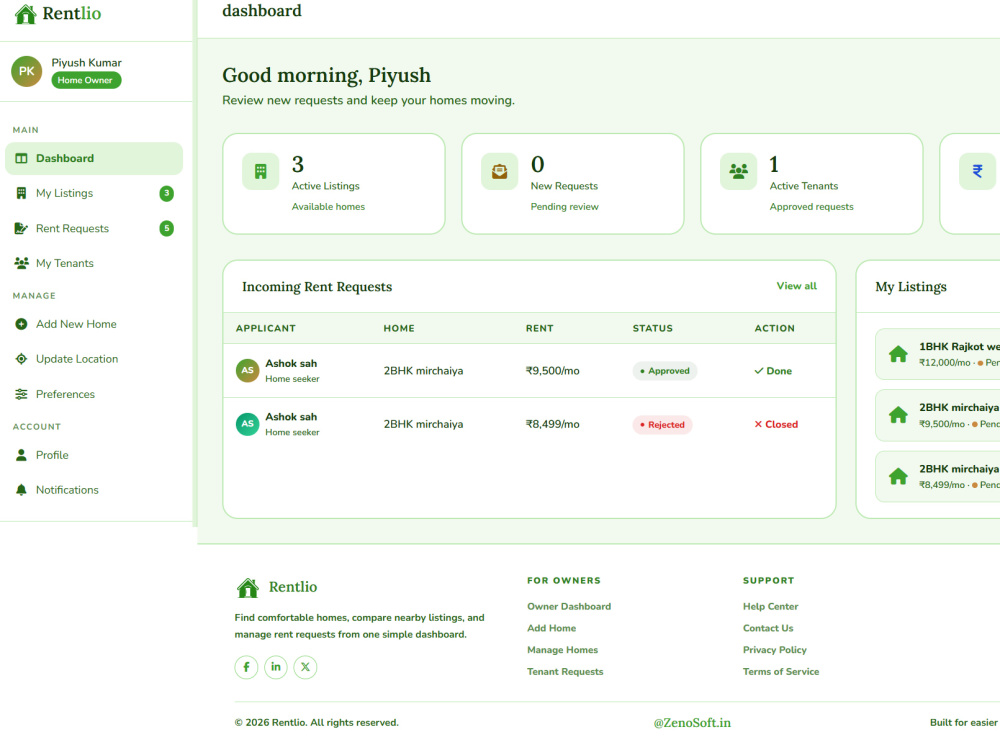Click the Rejected status pill

coord(662,425)
